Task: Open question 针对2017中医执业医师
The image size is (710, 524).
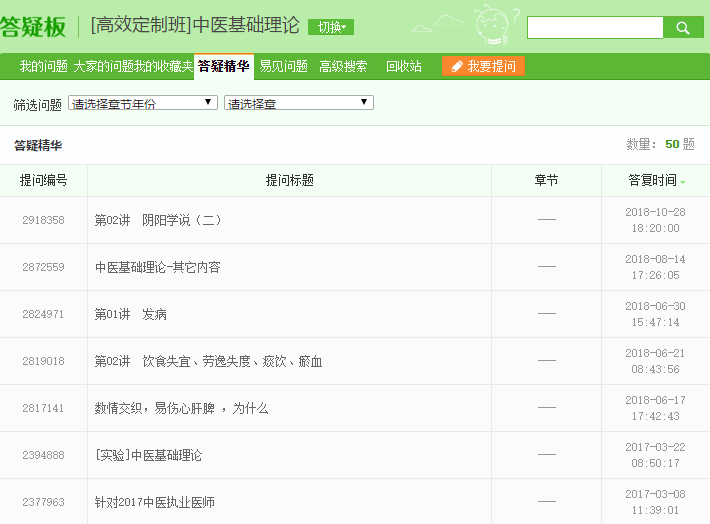Action: pos(155,502)
